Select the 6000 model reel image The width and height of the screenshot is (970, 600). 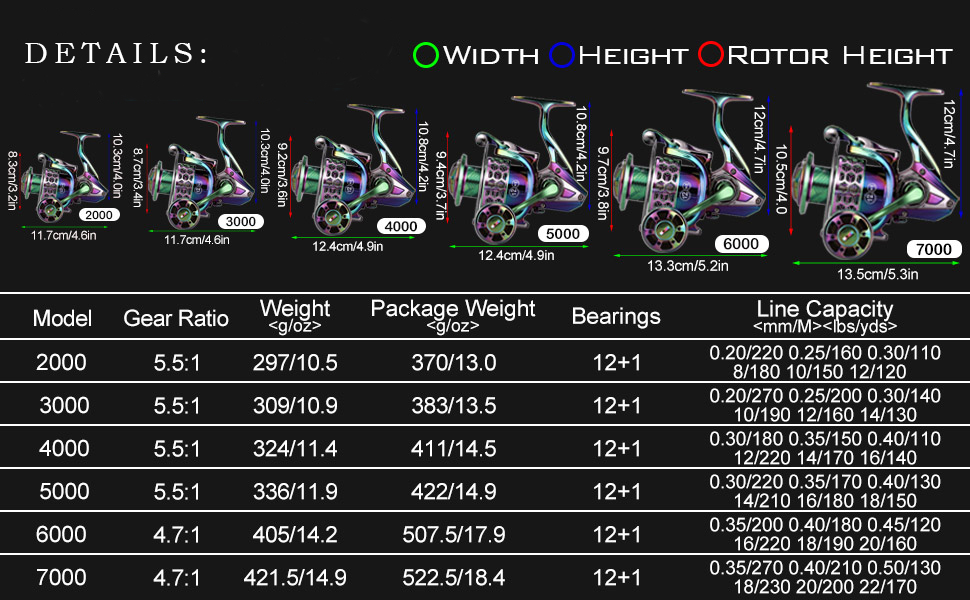pyautogui.click(x=688, y=169)
